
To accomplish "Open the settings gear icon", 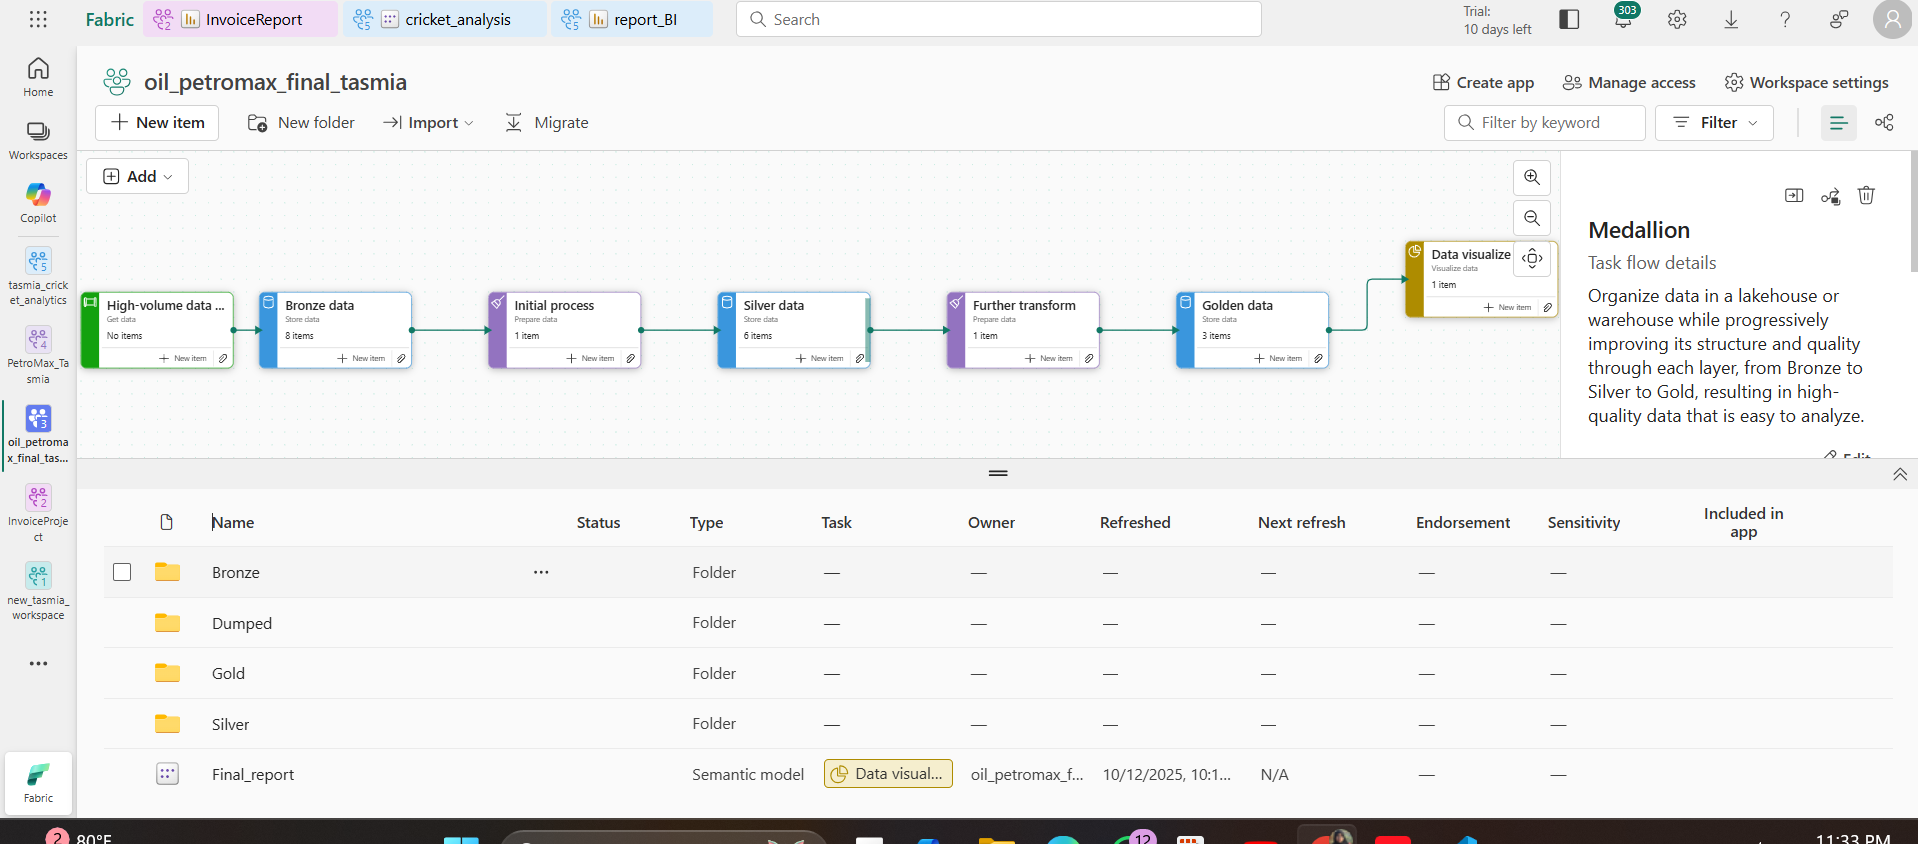I will coord(1677,20).
